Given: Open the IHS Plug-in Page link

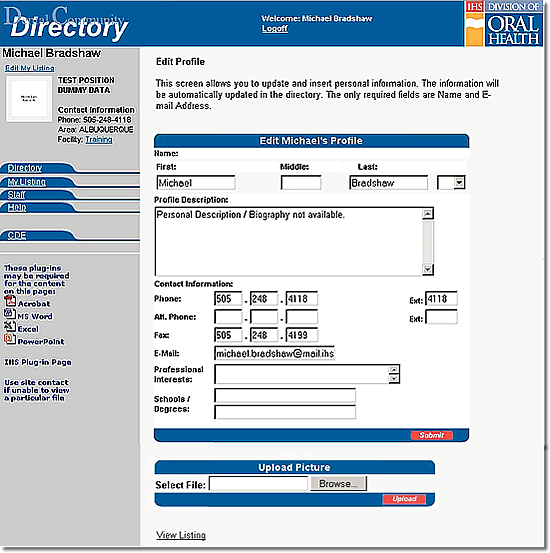Looking at the screenshot, I should tap(38, 362).
